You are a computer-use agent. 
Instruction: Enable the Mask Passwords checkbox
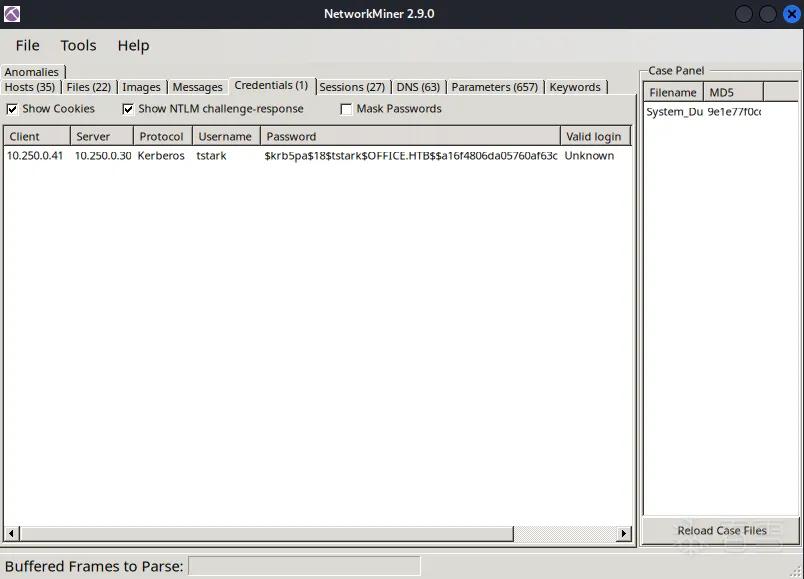[347, 109]
